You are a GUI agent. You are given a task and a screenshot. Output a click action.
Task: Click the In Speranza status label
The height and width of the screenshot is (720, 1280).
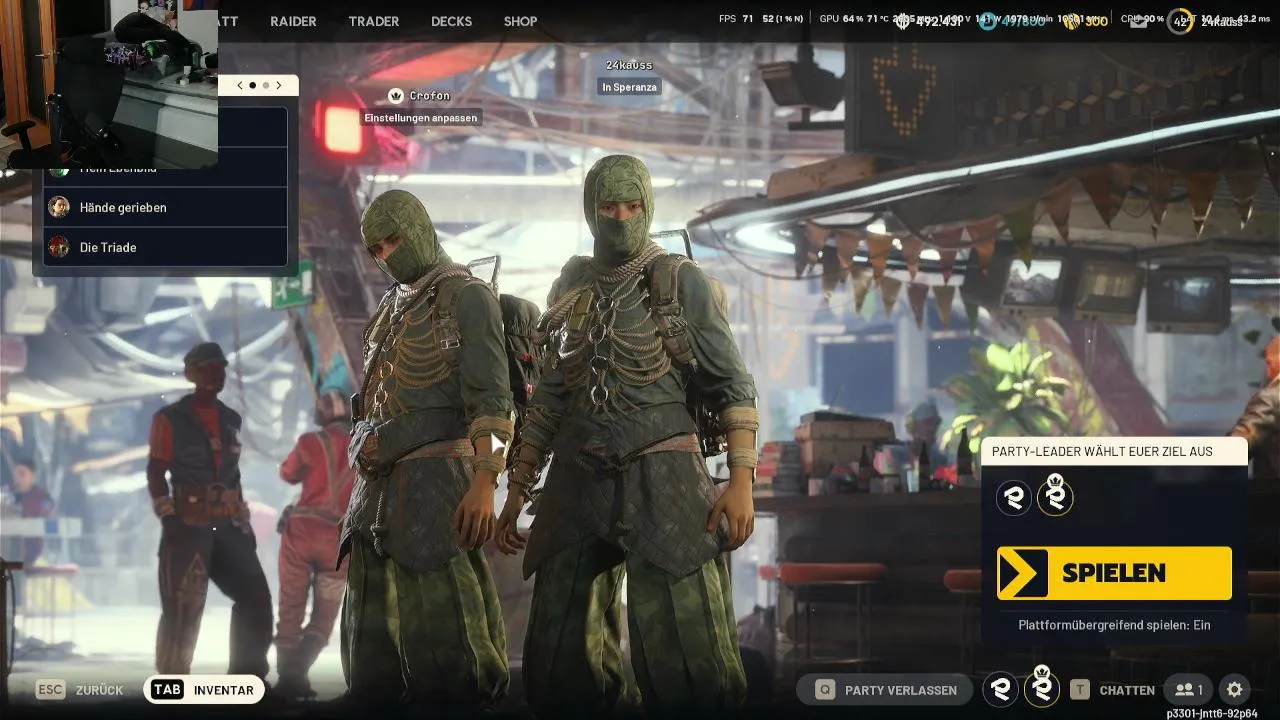(630, 87)
